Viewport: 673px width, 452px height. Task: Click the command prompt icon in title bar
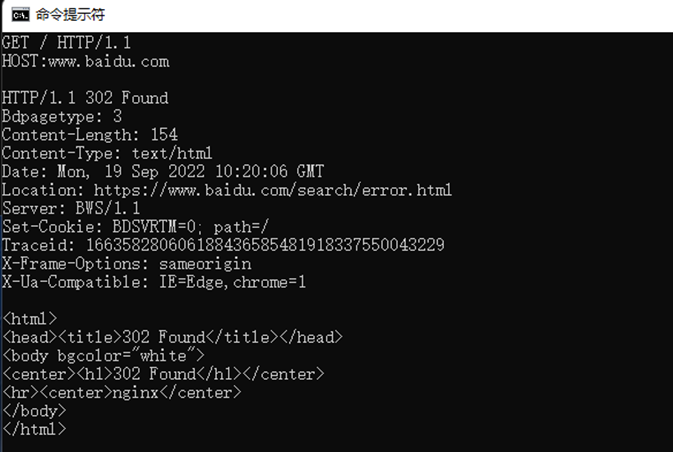coord(17,15)
